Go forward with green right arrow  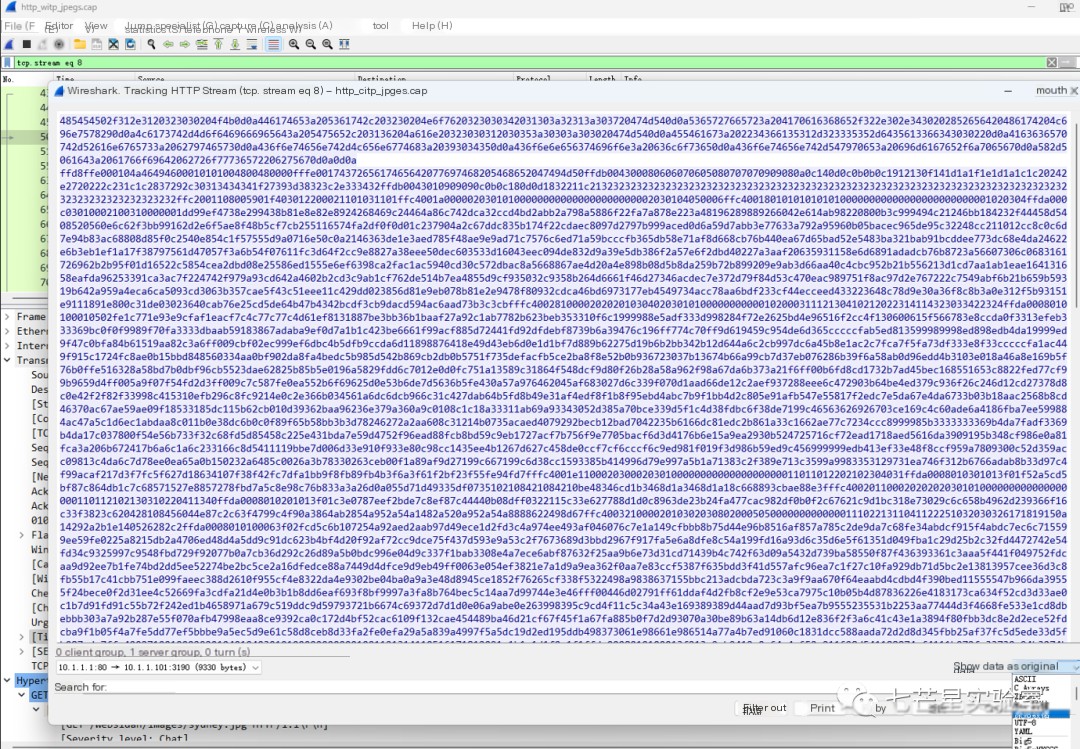185,44
